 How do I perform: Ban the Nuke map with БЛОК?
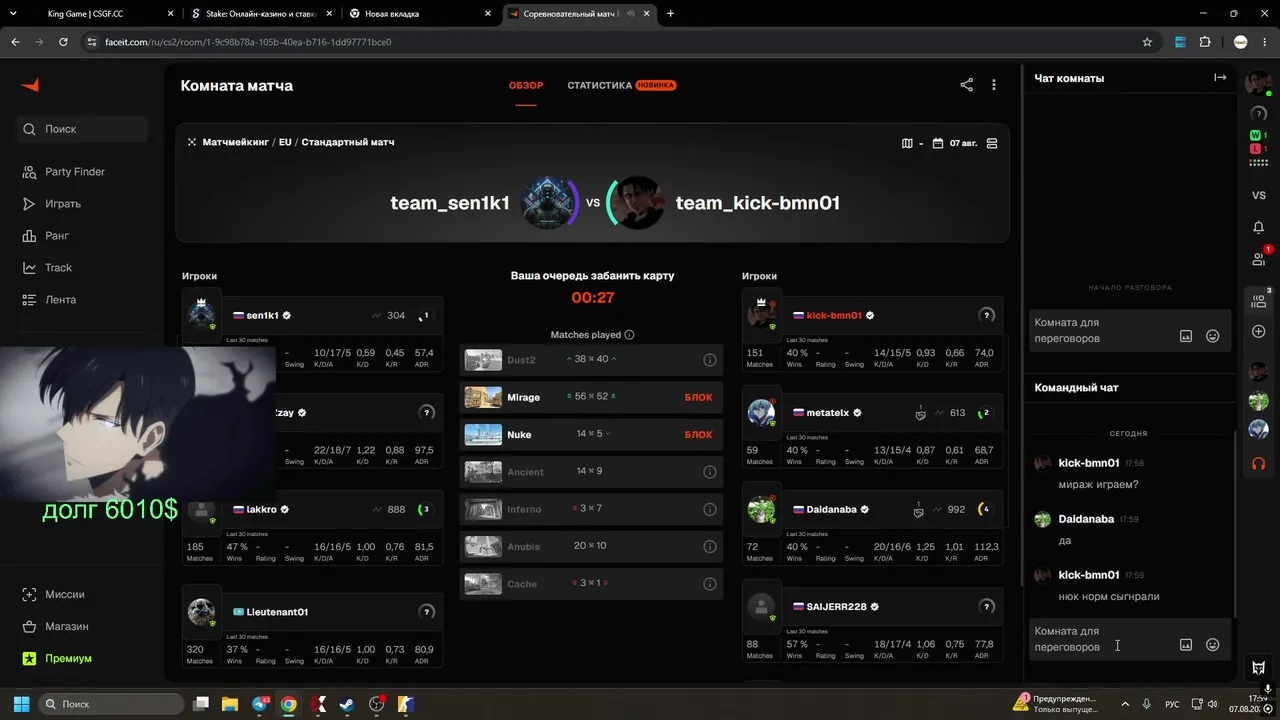(x=698, y=435)
